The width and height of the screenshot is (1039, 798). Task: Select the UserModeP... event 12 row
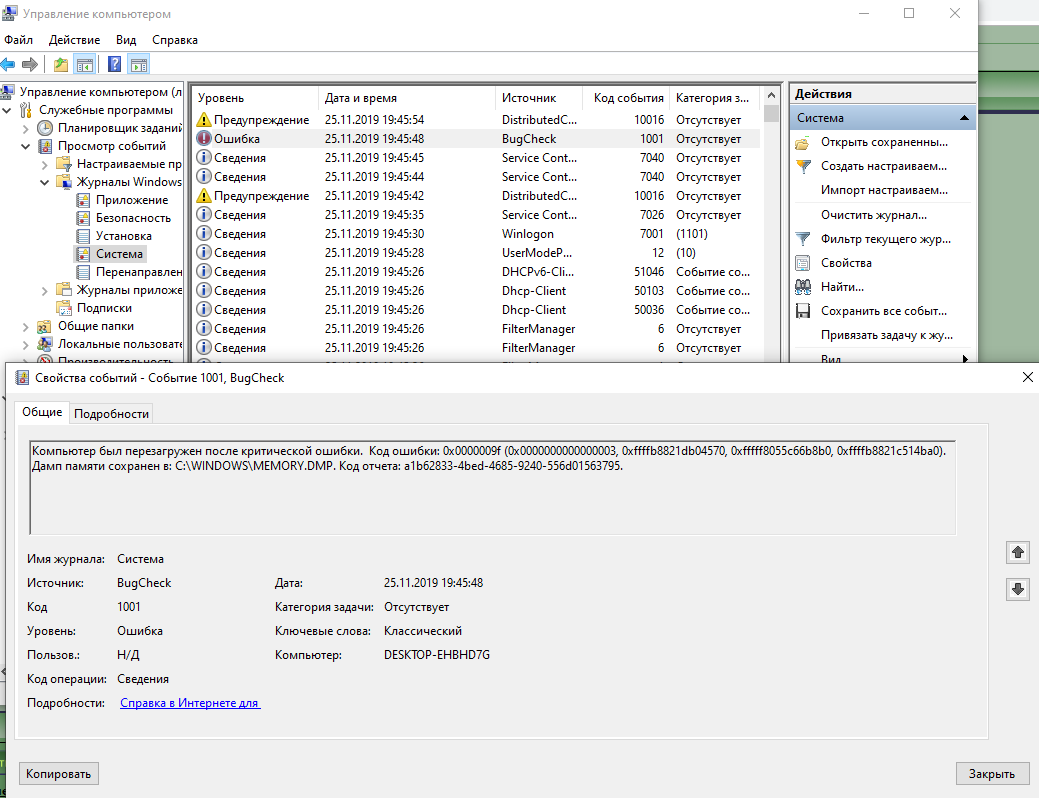tap(477, 253)
